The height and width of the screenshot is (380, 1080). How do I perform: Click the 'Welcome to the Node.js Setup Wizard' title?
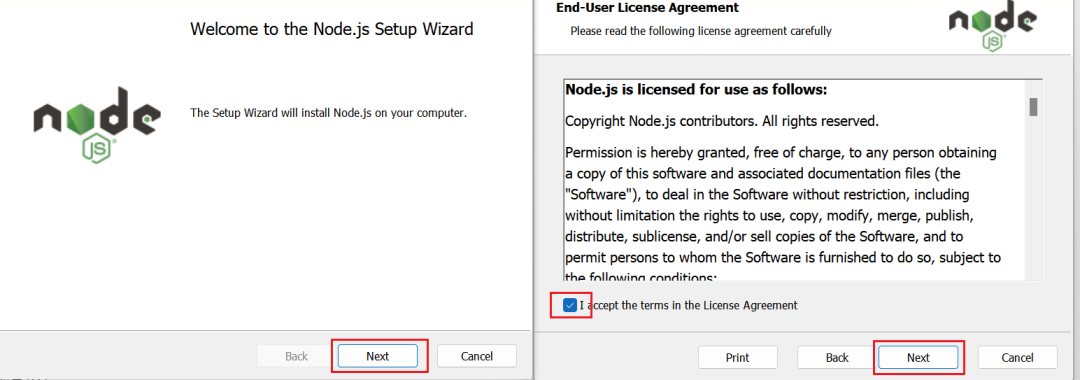pyautogui.click(x=332, y=30)
